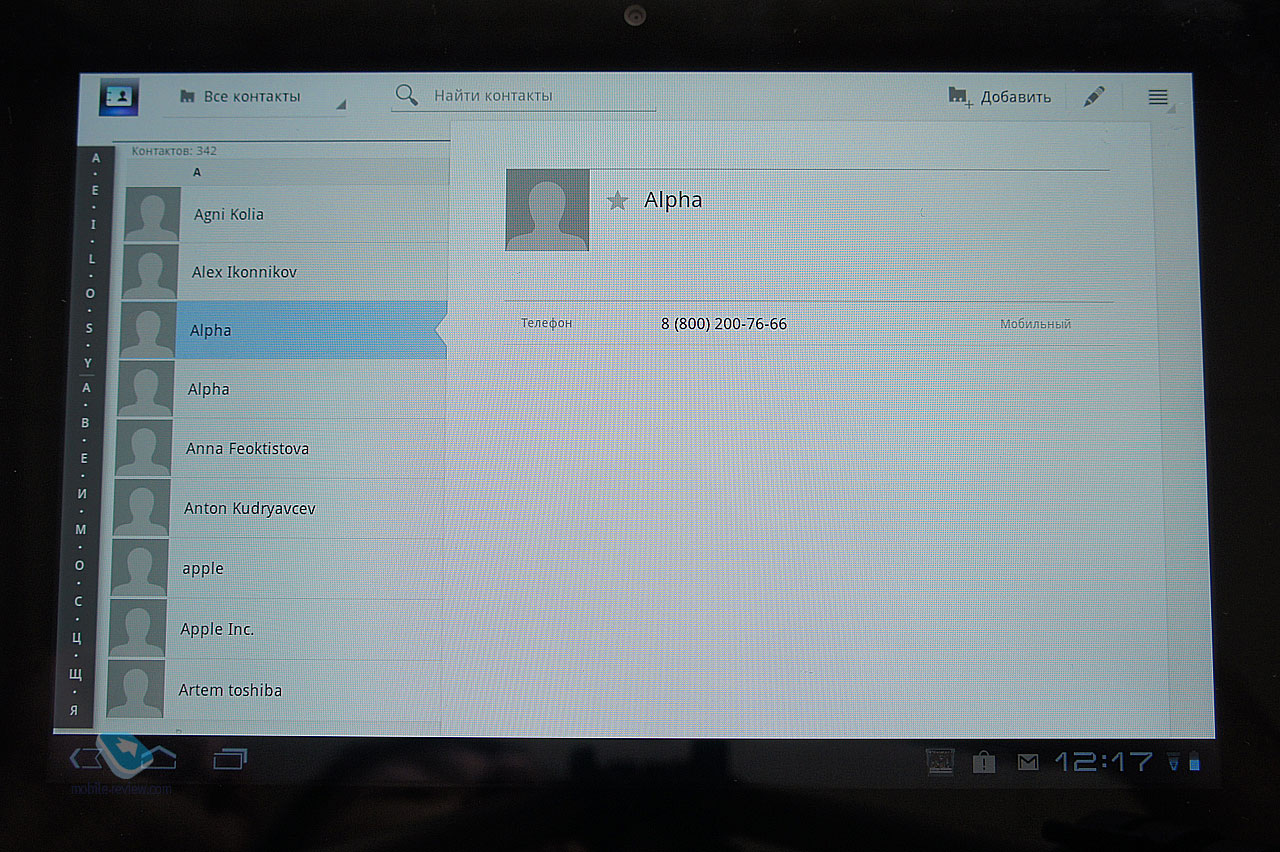The width and height of the screenshot is (1280, 852).
Task: Jump to letter L in the index
Action: point(92,259)
